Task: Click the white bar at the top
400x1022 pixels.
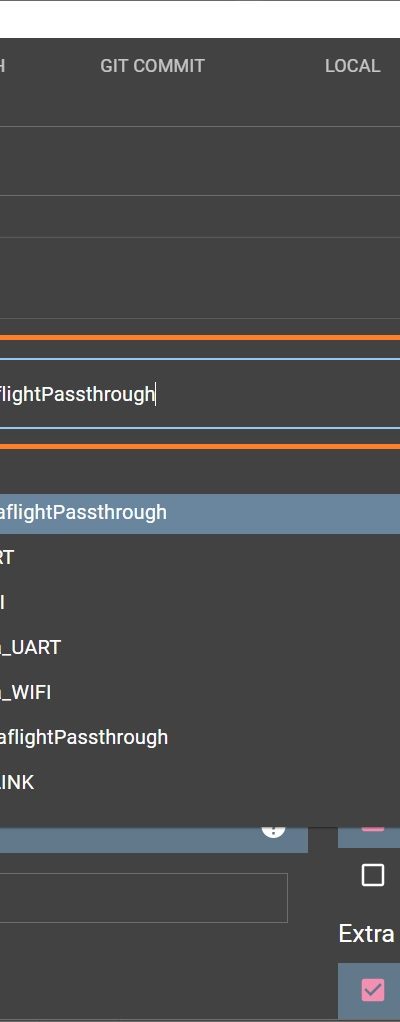Action: click(x=200, y=20)
